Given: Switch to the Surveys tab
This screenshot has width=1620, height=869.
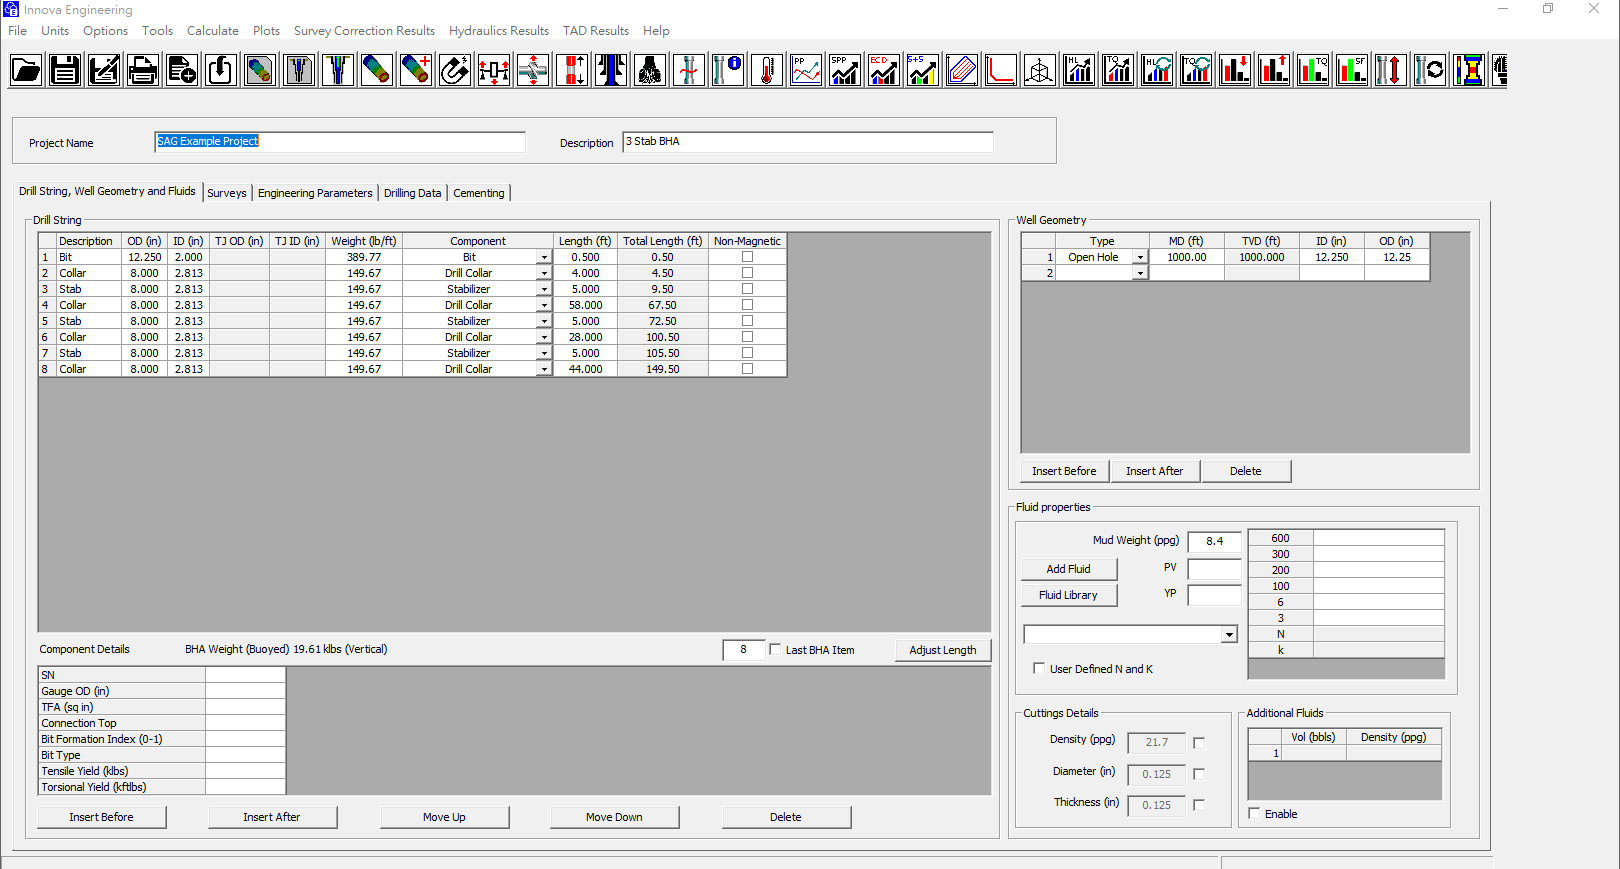Looking at the screenshot, I should tap(227, 193).
